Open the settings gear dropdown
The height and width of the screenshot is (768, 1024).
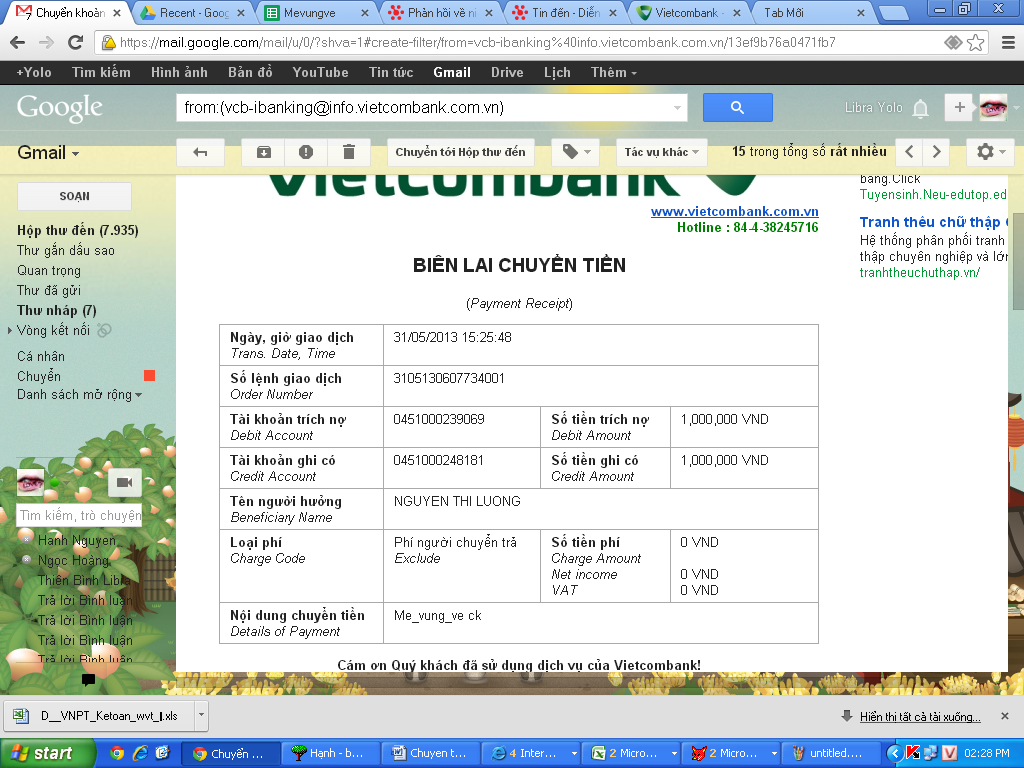pyautogui.click(x=990, y=152)
